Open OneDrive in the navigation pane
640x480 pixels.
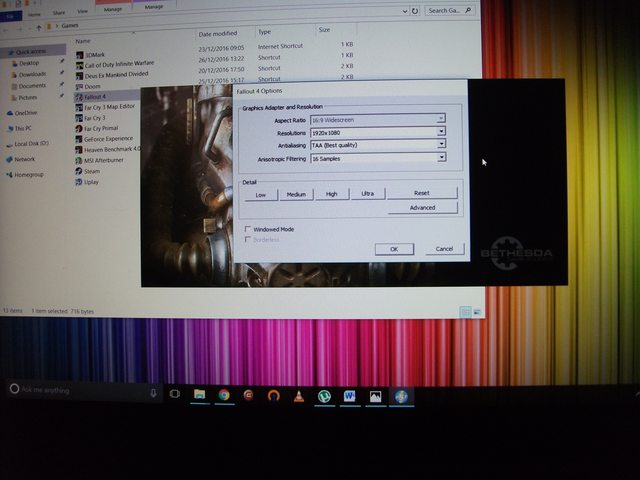pyautogui.click(x=26, y=113)
